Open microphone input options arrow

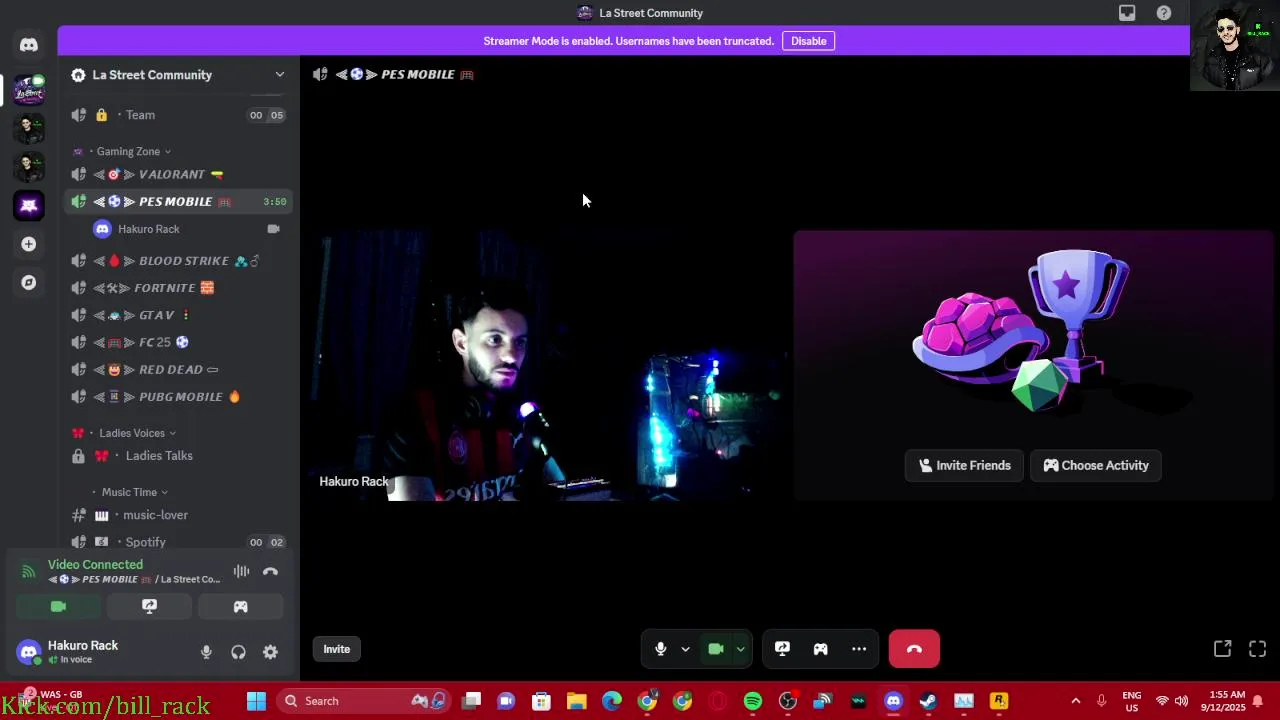pyautogui.click(x=685, y=649)
